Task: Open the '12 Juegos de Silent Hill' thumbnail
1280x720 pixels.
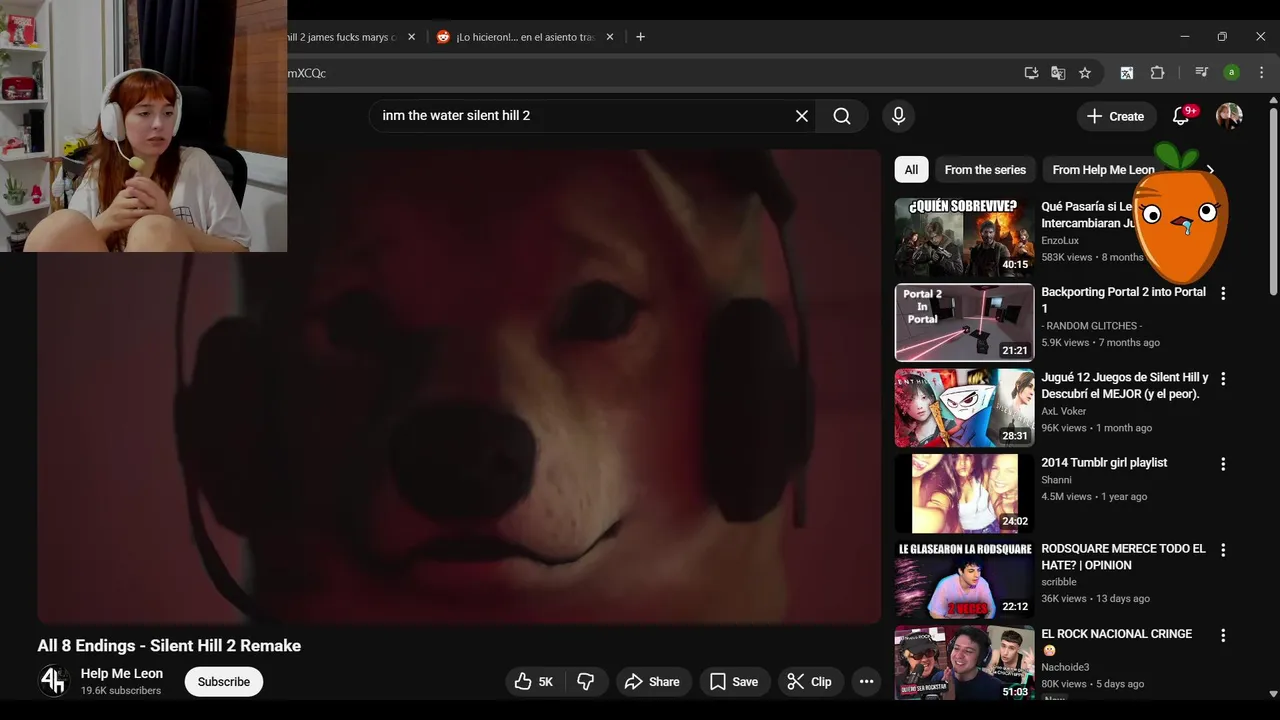Action: [964, 408]
